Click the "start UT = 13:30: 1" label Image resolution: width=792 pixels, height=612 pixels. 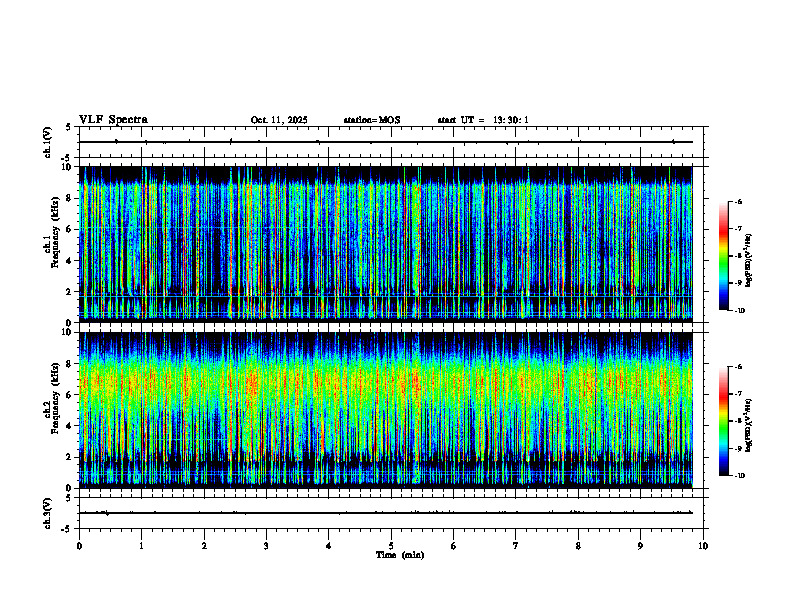483,120
